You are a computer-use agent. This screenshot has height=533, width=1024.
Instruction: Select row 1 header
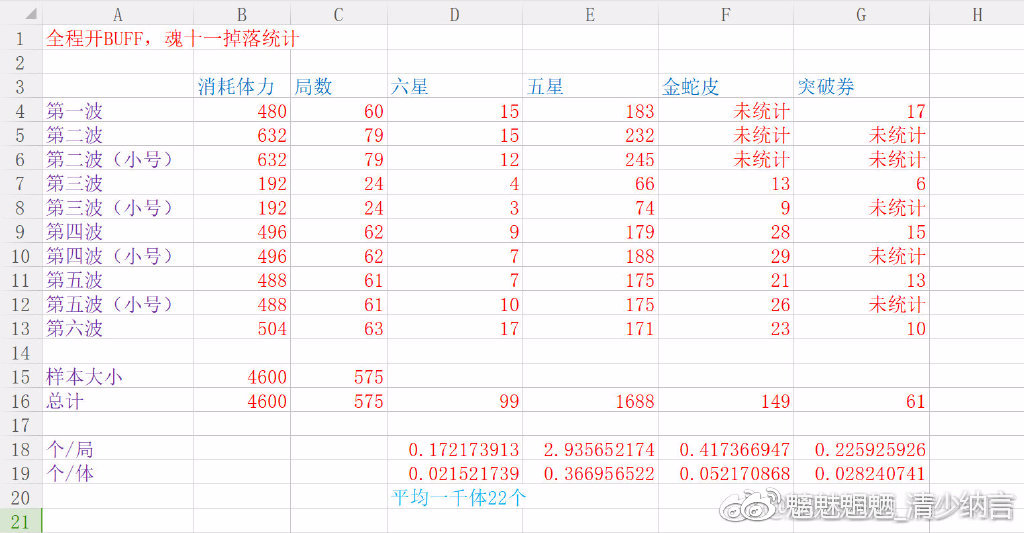point(20,39)
